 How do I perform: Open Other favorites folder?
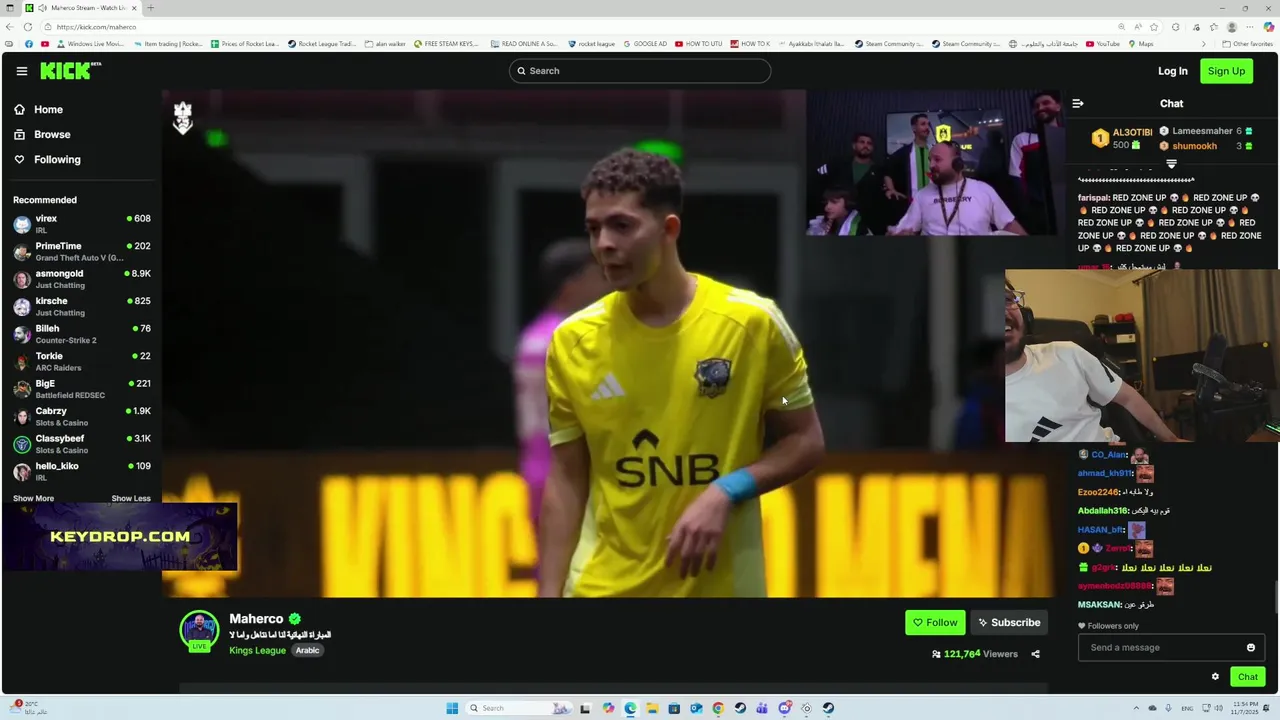(x=1248, y=44)
